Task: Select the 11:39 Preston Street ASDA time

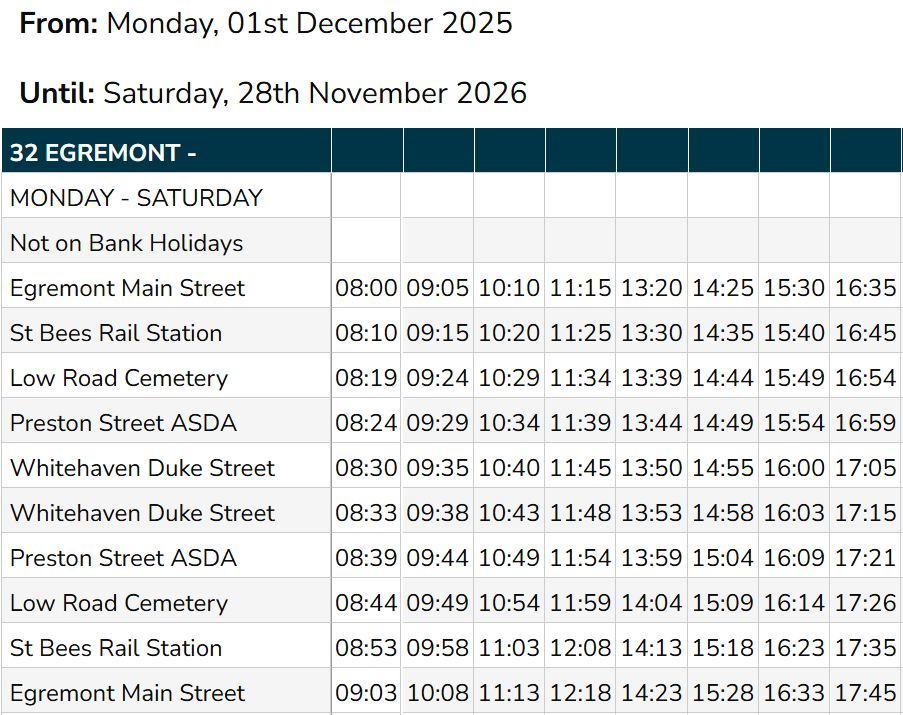Action: pos(580,423)
